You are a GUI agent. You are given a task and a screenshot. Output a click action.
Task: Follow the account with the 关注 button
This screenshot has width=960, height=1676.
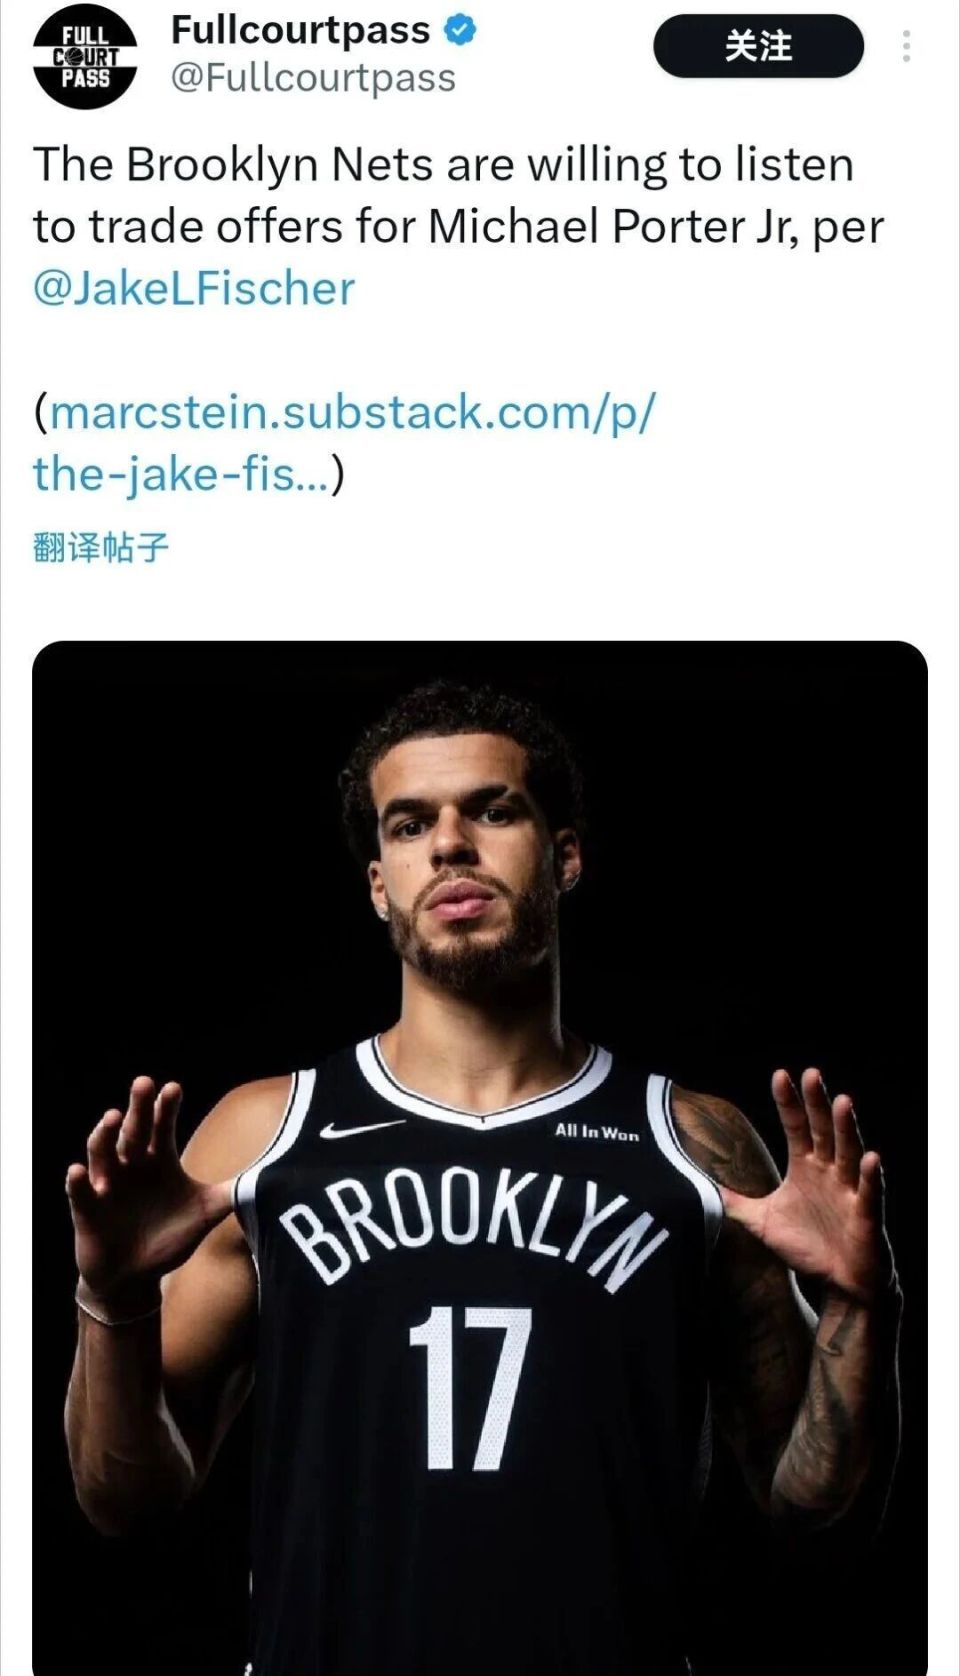(758, 46)
